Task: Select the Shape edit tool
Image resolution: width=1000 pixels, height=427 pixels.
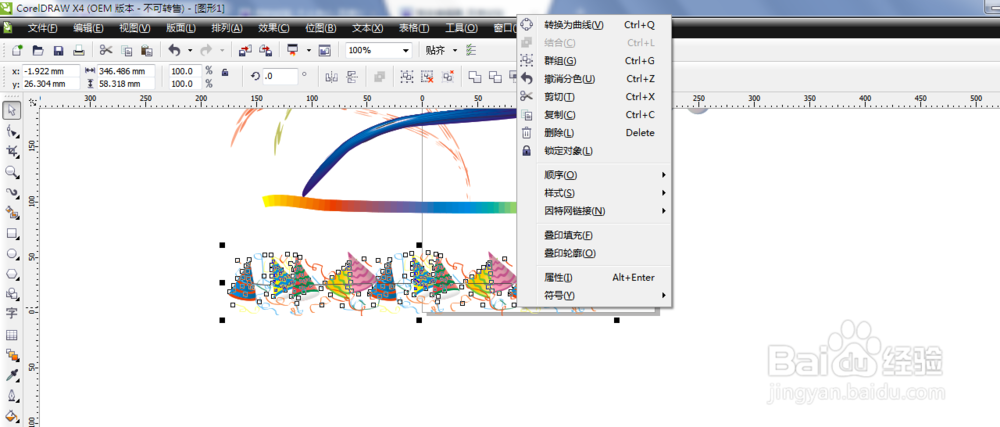Action: click(x=11, y=131)
